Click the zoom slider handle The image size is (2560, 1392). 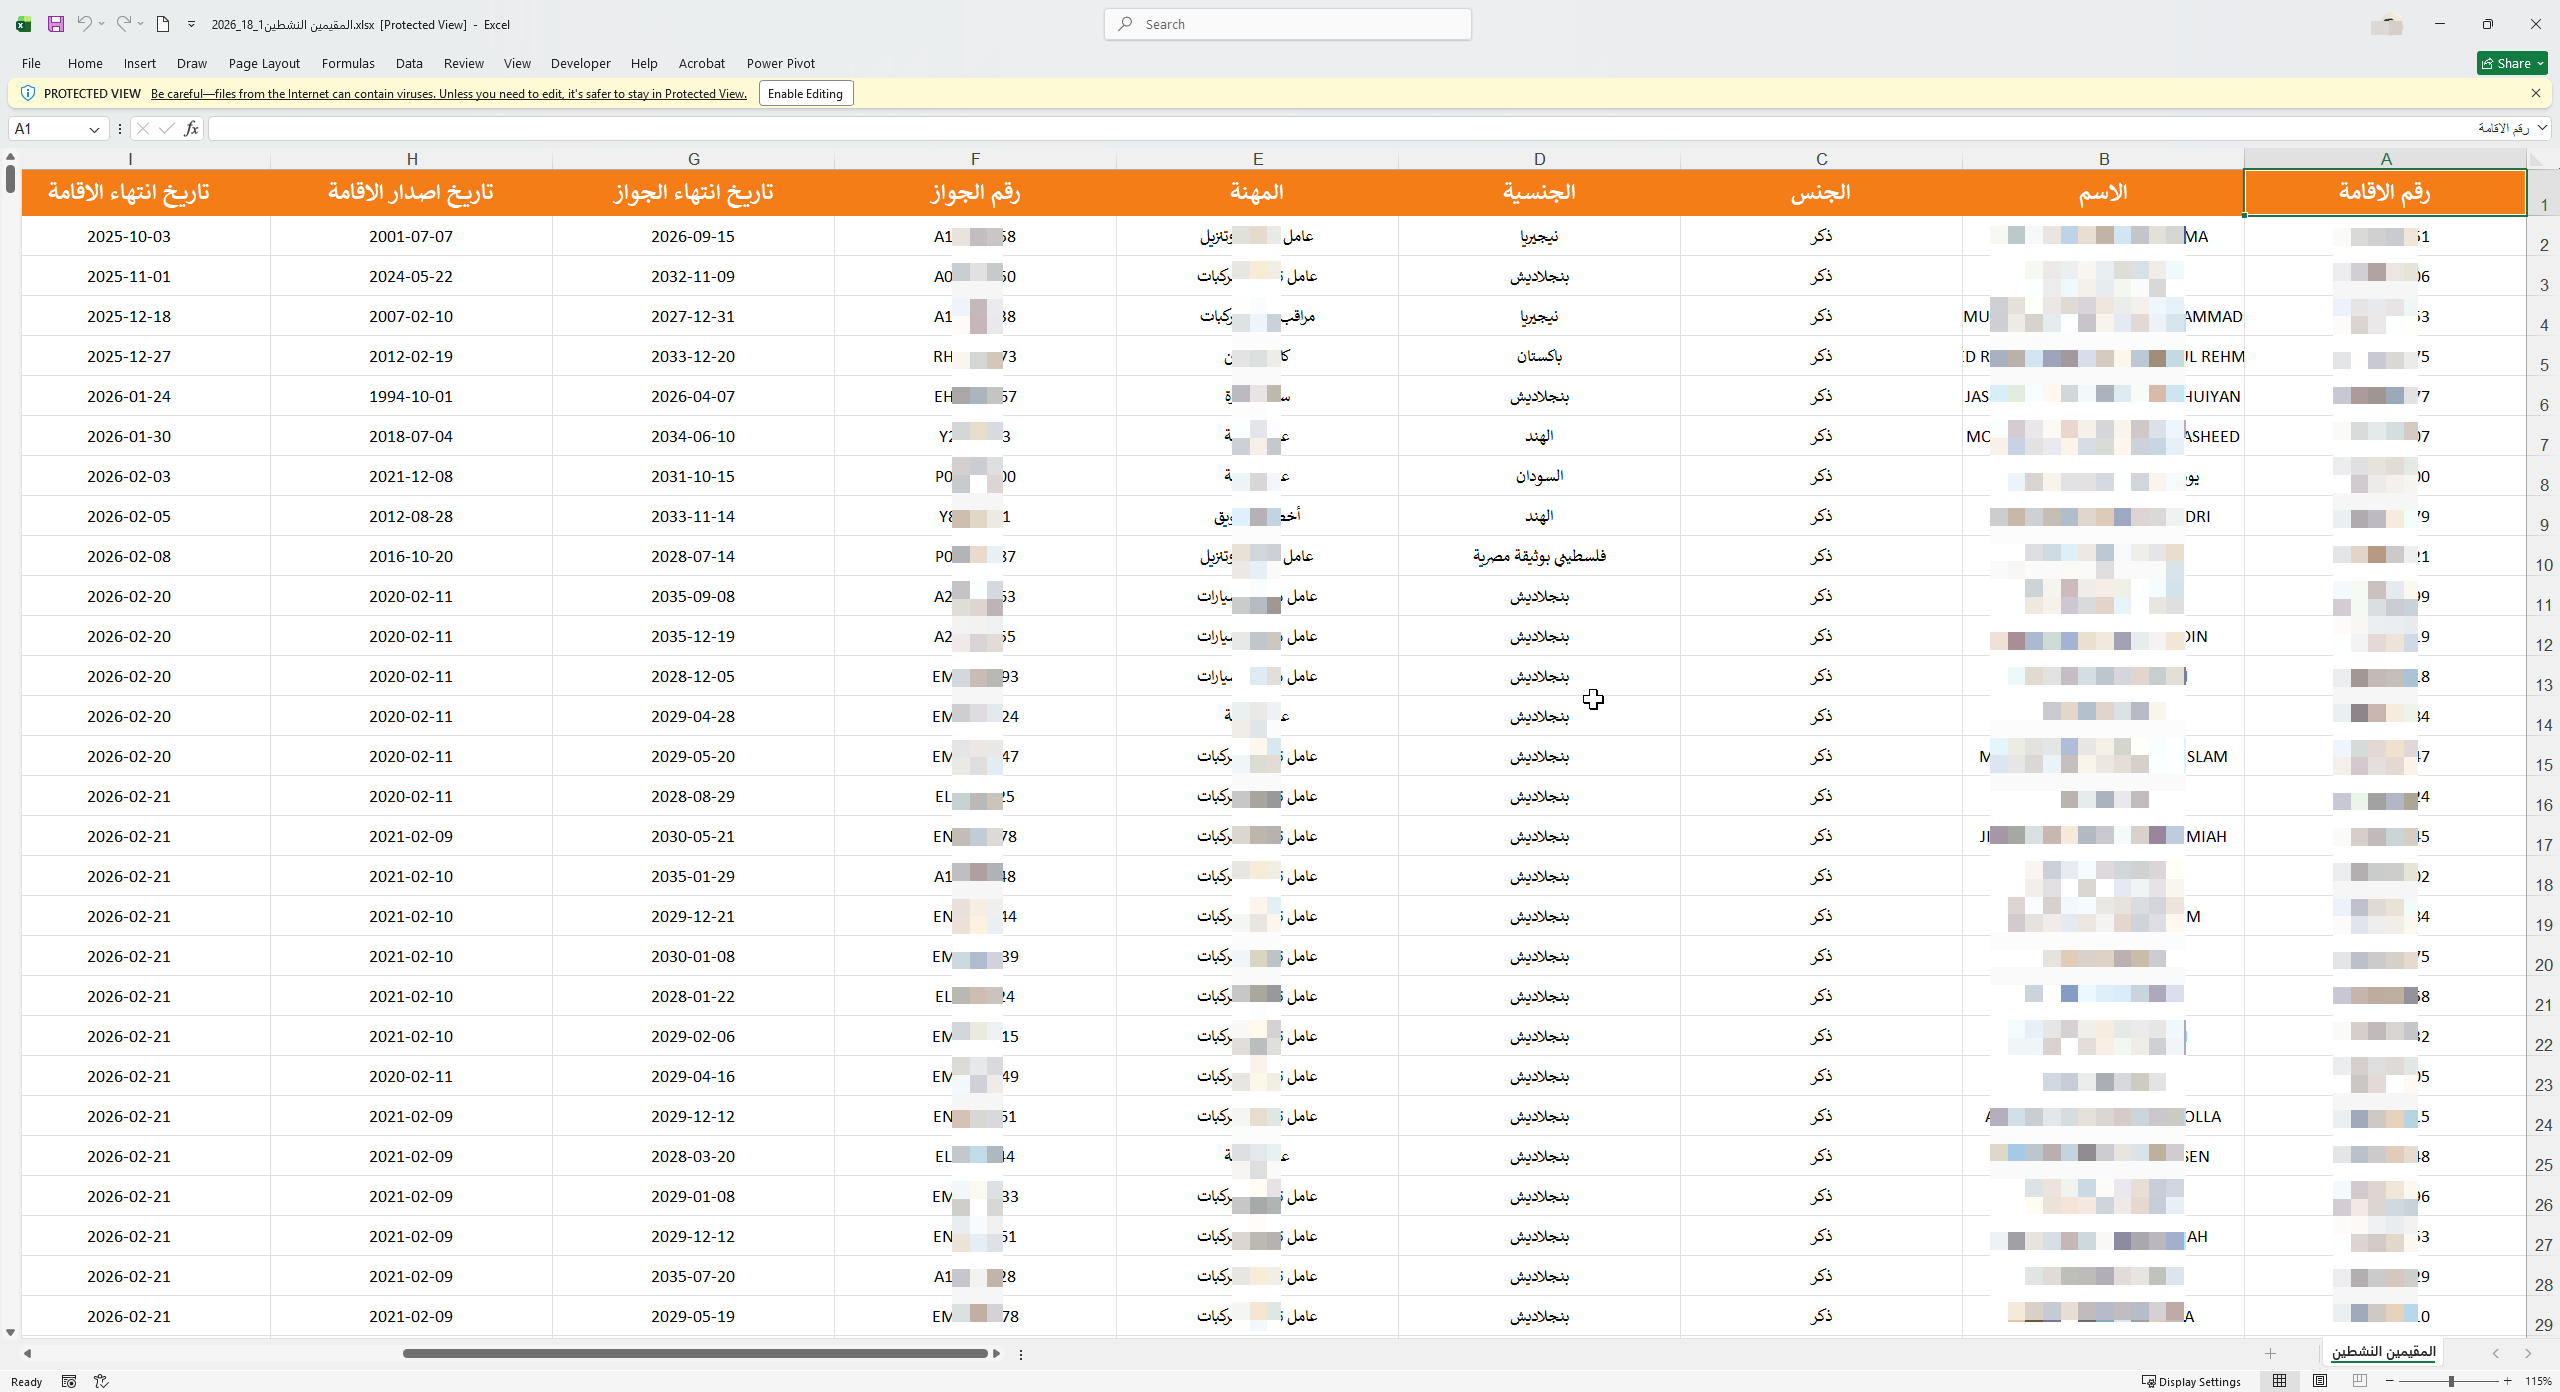tap(2450, 1381)
